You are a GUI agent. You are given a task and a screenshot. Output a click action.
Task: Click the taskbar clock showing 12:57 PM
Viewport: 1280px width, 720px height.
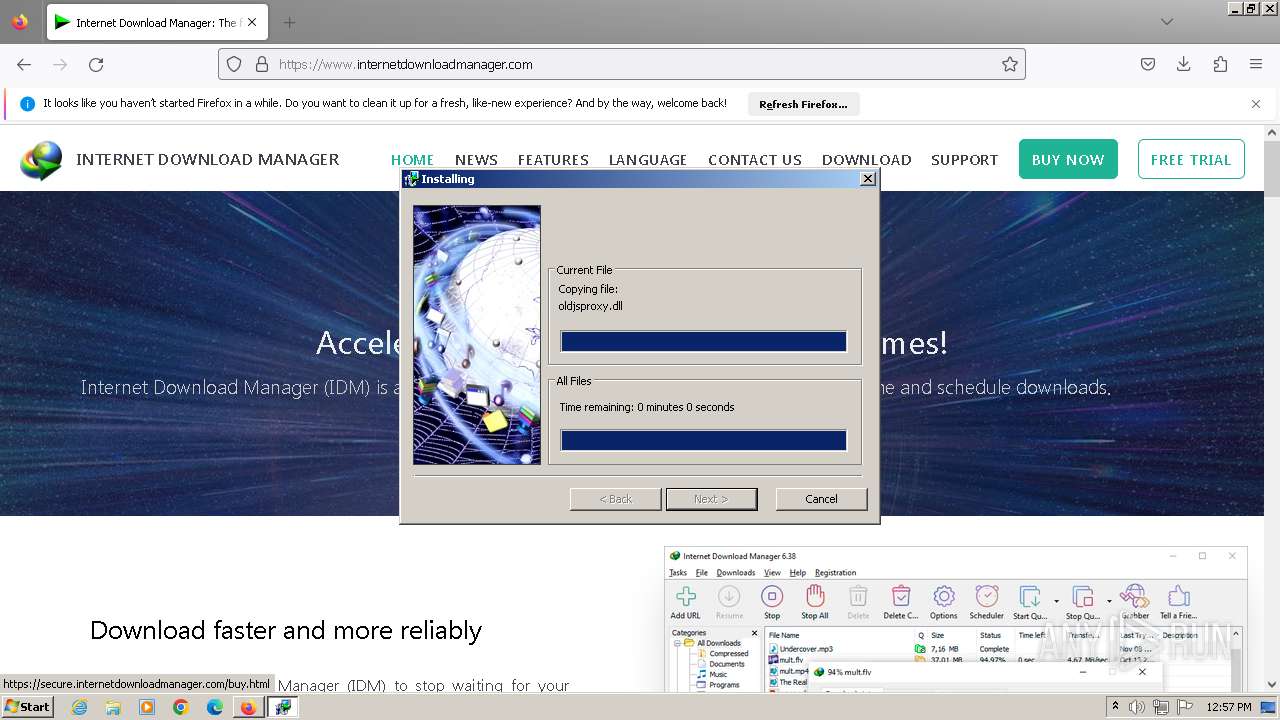[1229, 707]
